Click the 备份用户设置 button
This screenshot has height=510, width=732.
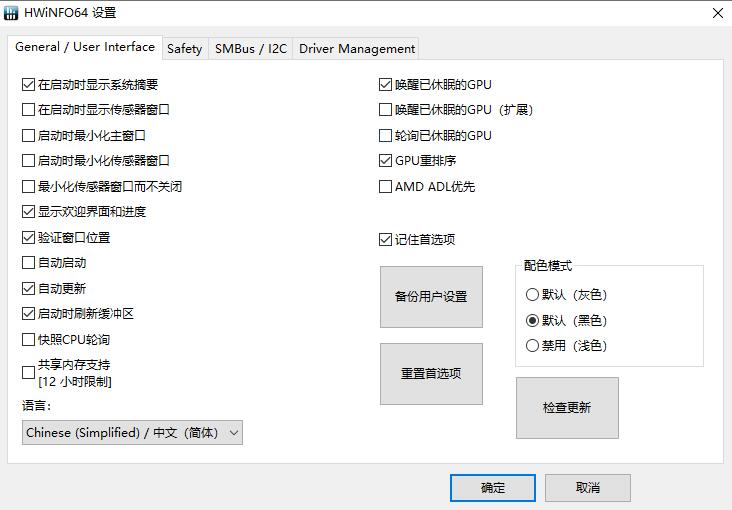[x=431, y=297]
